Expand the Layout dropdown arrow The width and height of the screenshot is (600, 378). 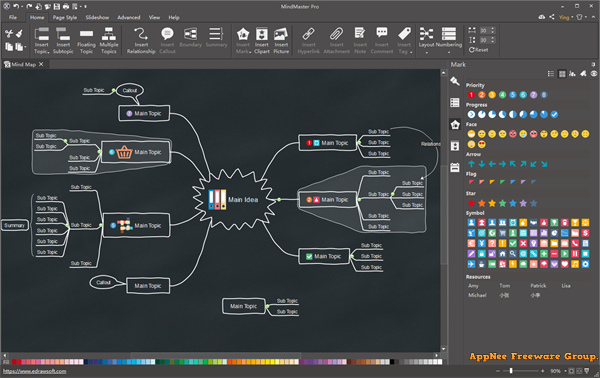click(x=426, y=52)
